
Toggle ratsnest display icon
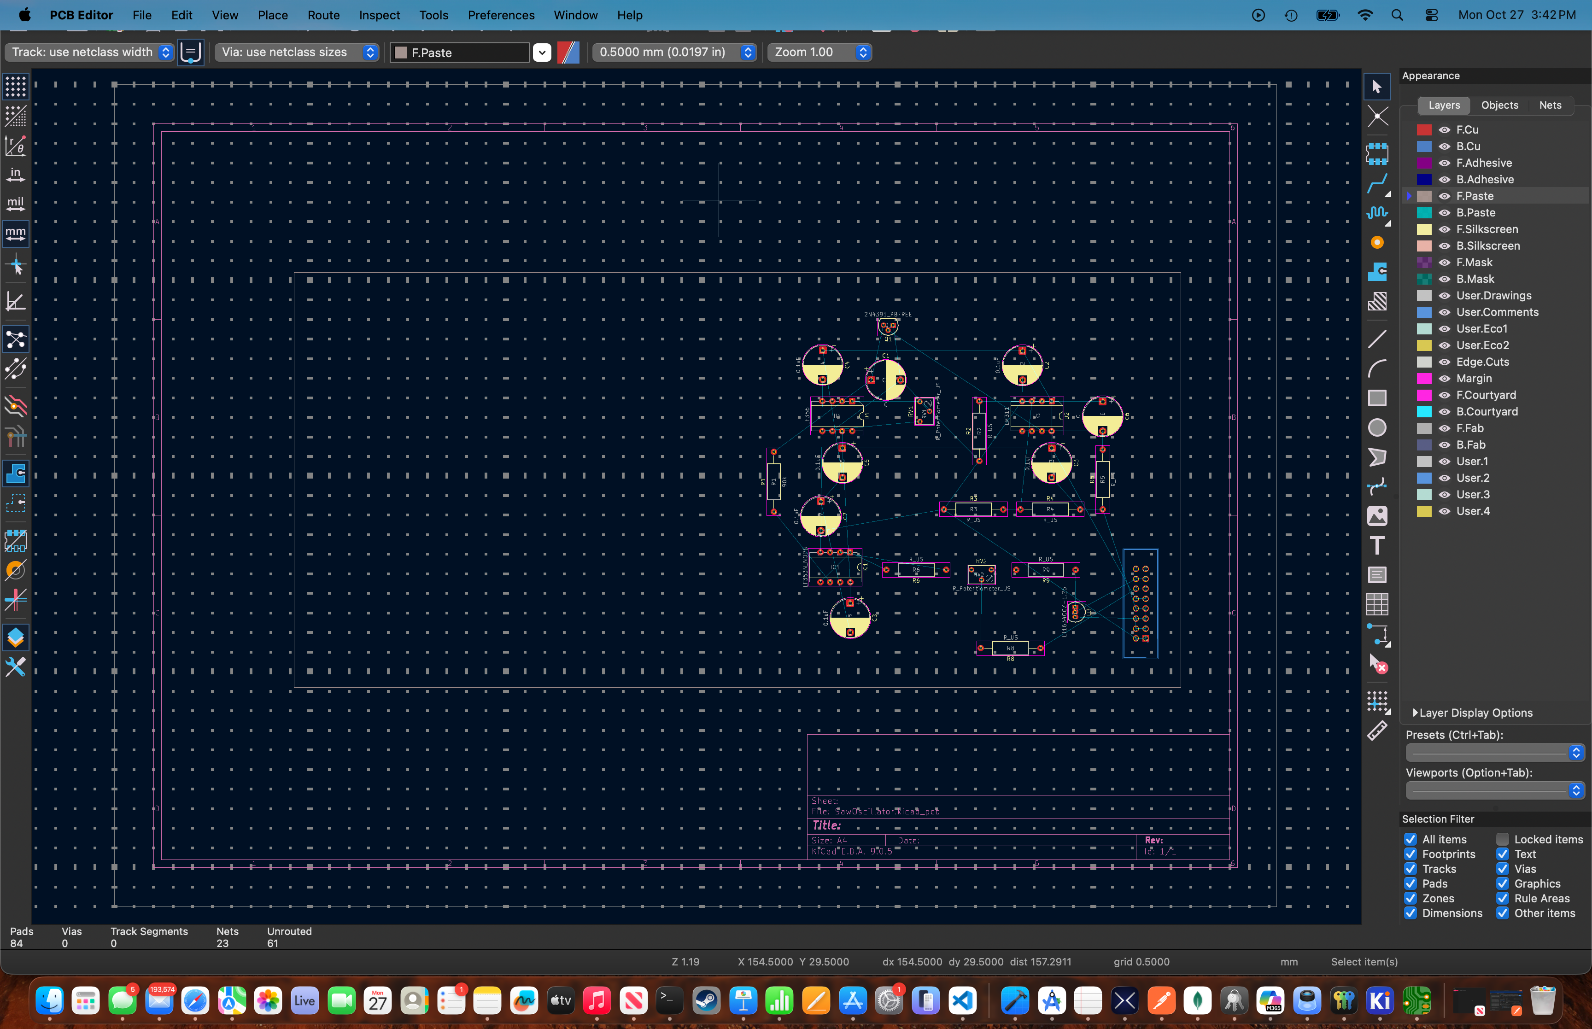click(x=16, y=340)
